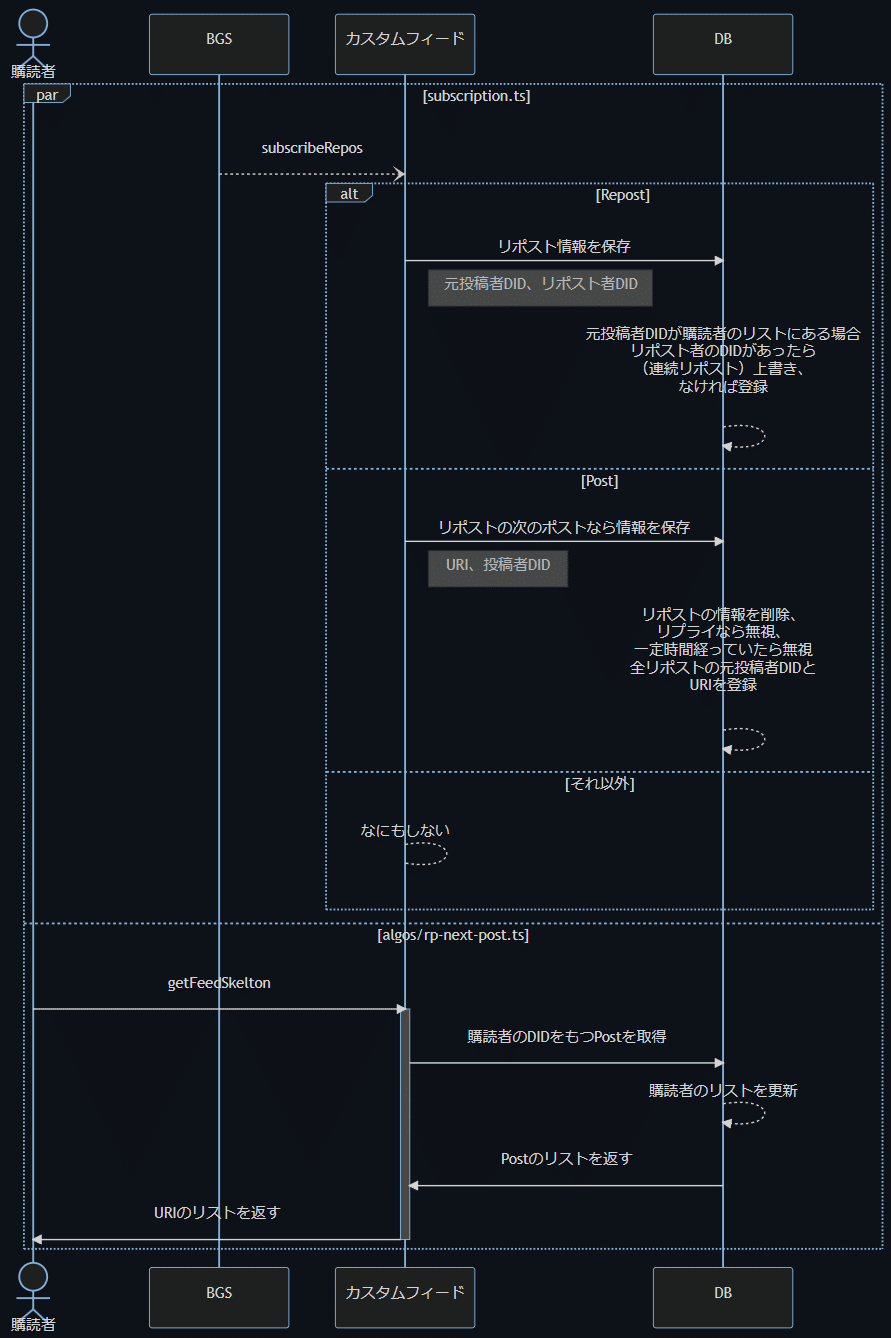Select the top カスタムフィード participant box
The image size is (891, 1338).
(x=405, y=44)
